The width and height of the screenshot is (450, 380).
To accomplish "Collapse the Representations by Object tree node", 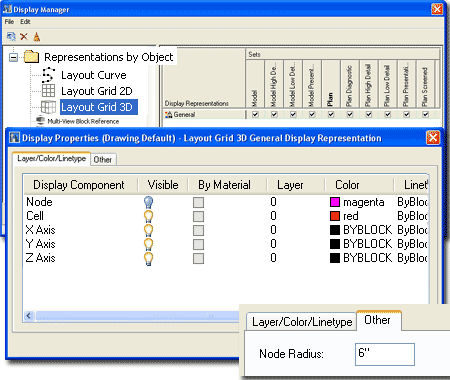I will tap(13, 57).
